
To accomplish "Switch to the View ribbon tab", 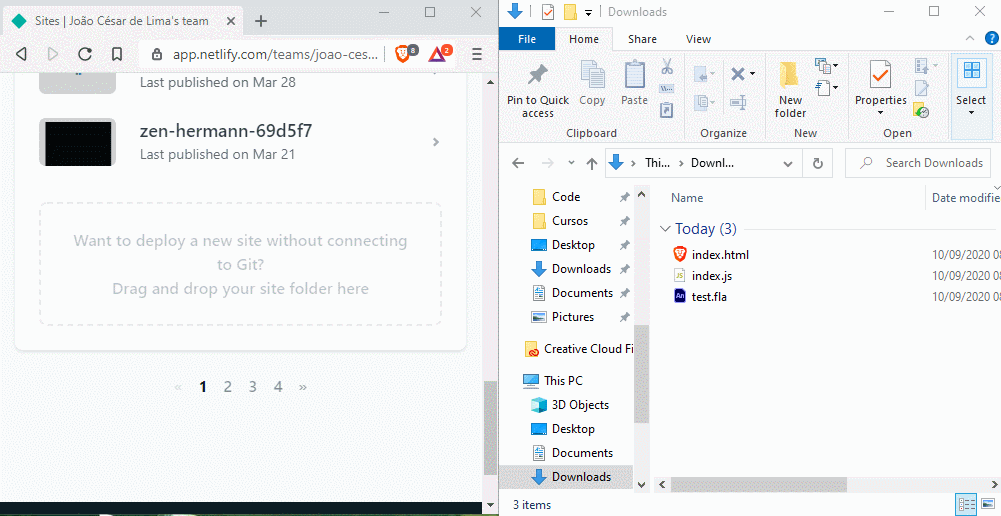I will coord(698,39).
